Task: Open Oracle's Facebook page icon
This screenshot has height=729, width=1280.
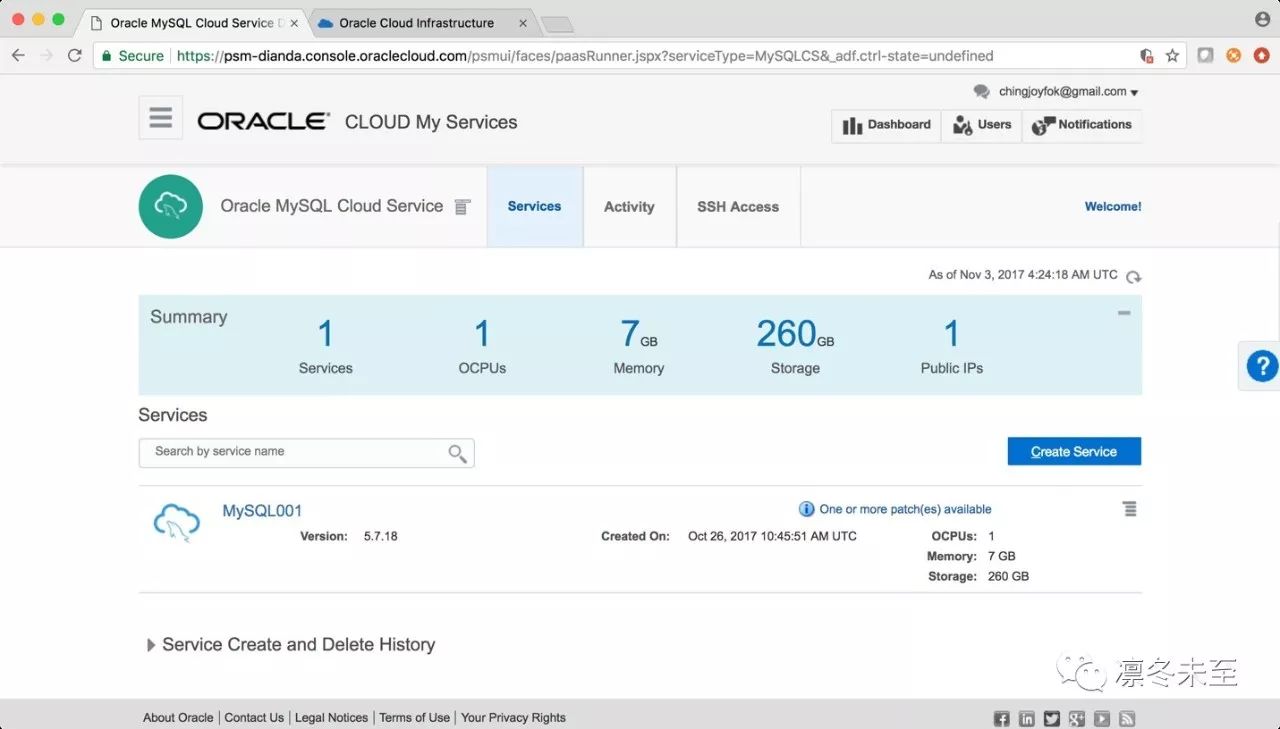Action: tap(1001, 718)
